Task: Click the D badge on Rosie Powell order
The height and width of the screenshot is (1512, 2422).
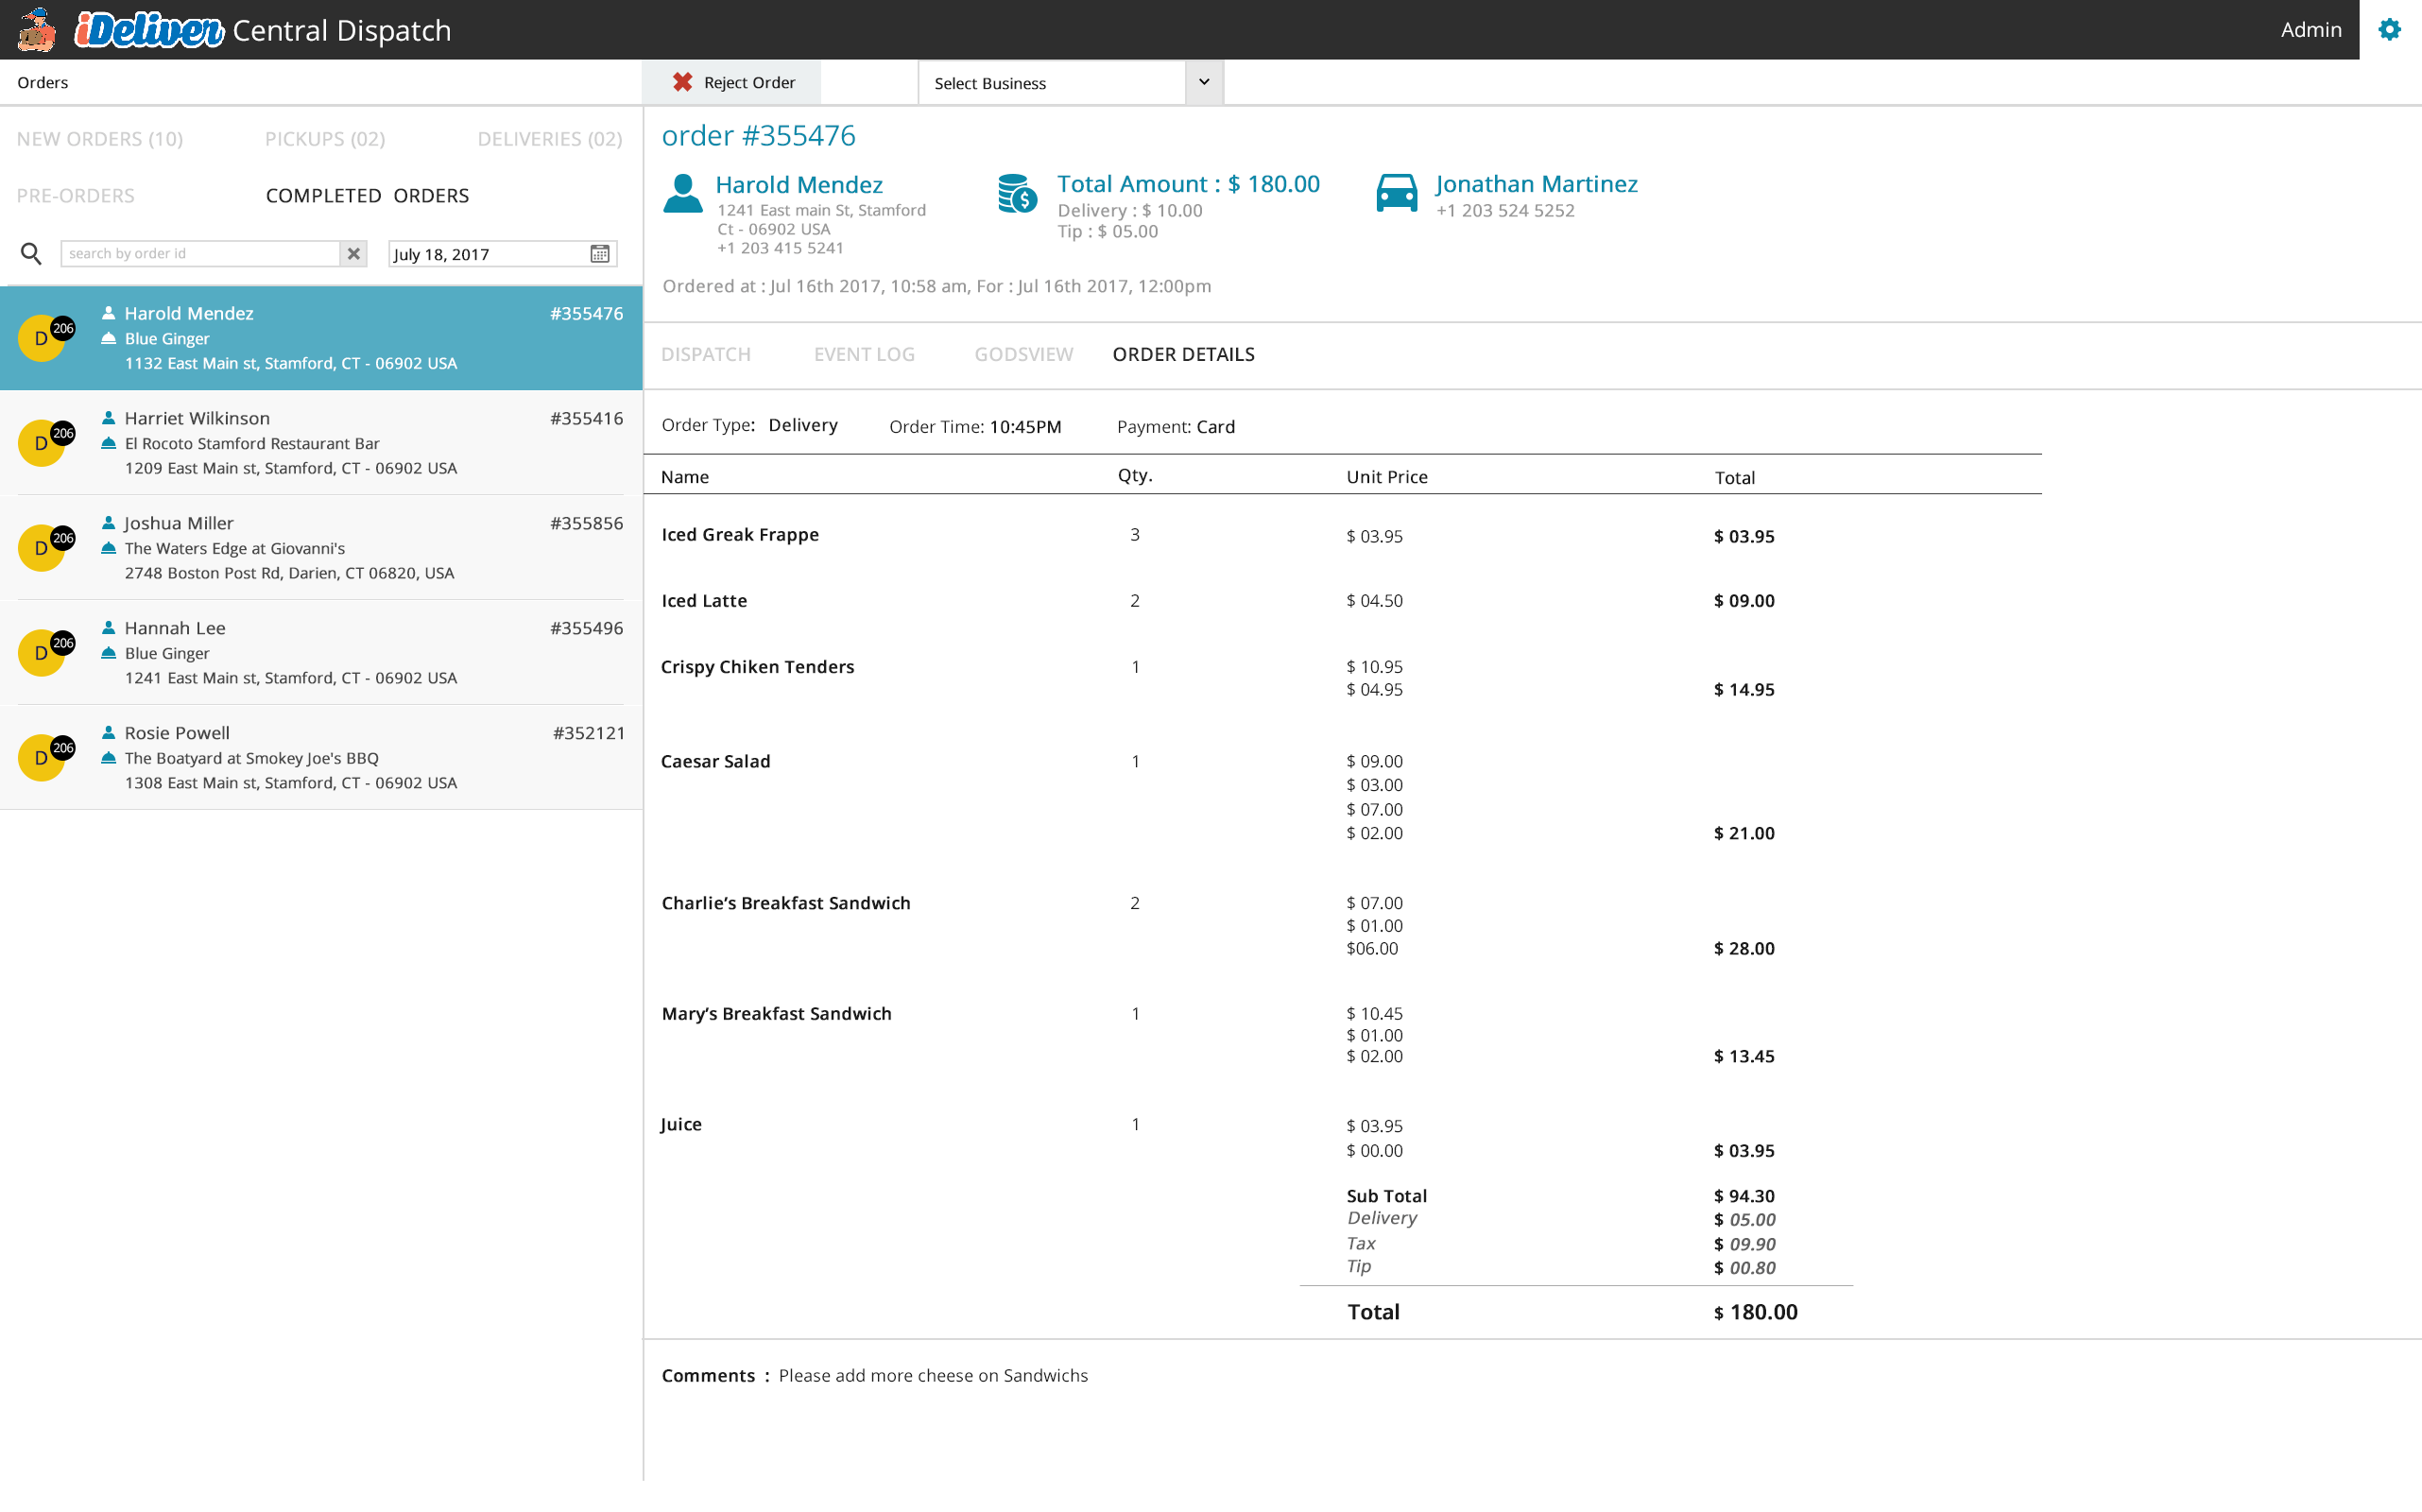Action: click(42, 758)
